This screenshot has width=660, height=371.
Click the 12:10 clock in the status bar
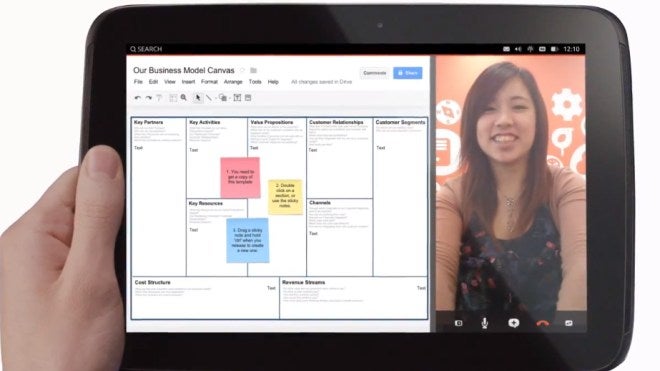[x=572, y=49]
